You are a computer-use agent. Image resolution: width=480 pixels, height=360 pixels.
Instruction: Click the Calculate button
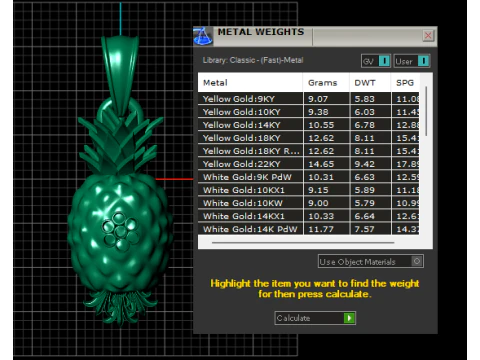pos(315,318)
